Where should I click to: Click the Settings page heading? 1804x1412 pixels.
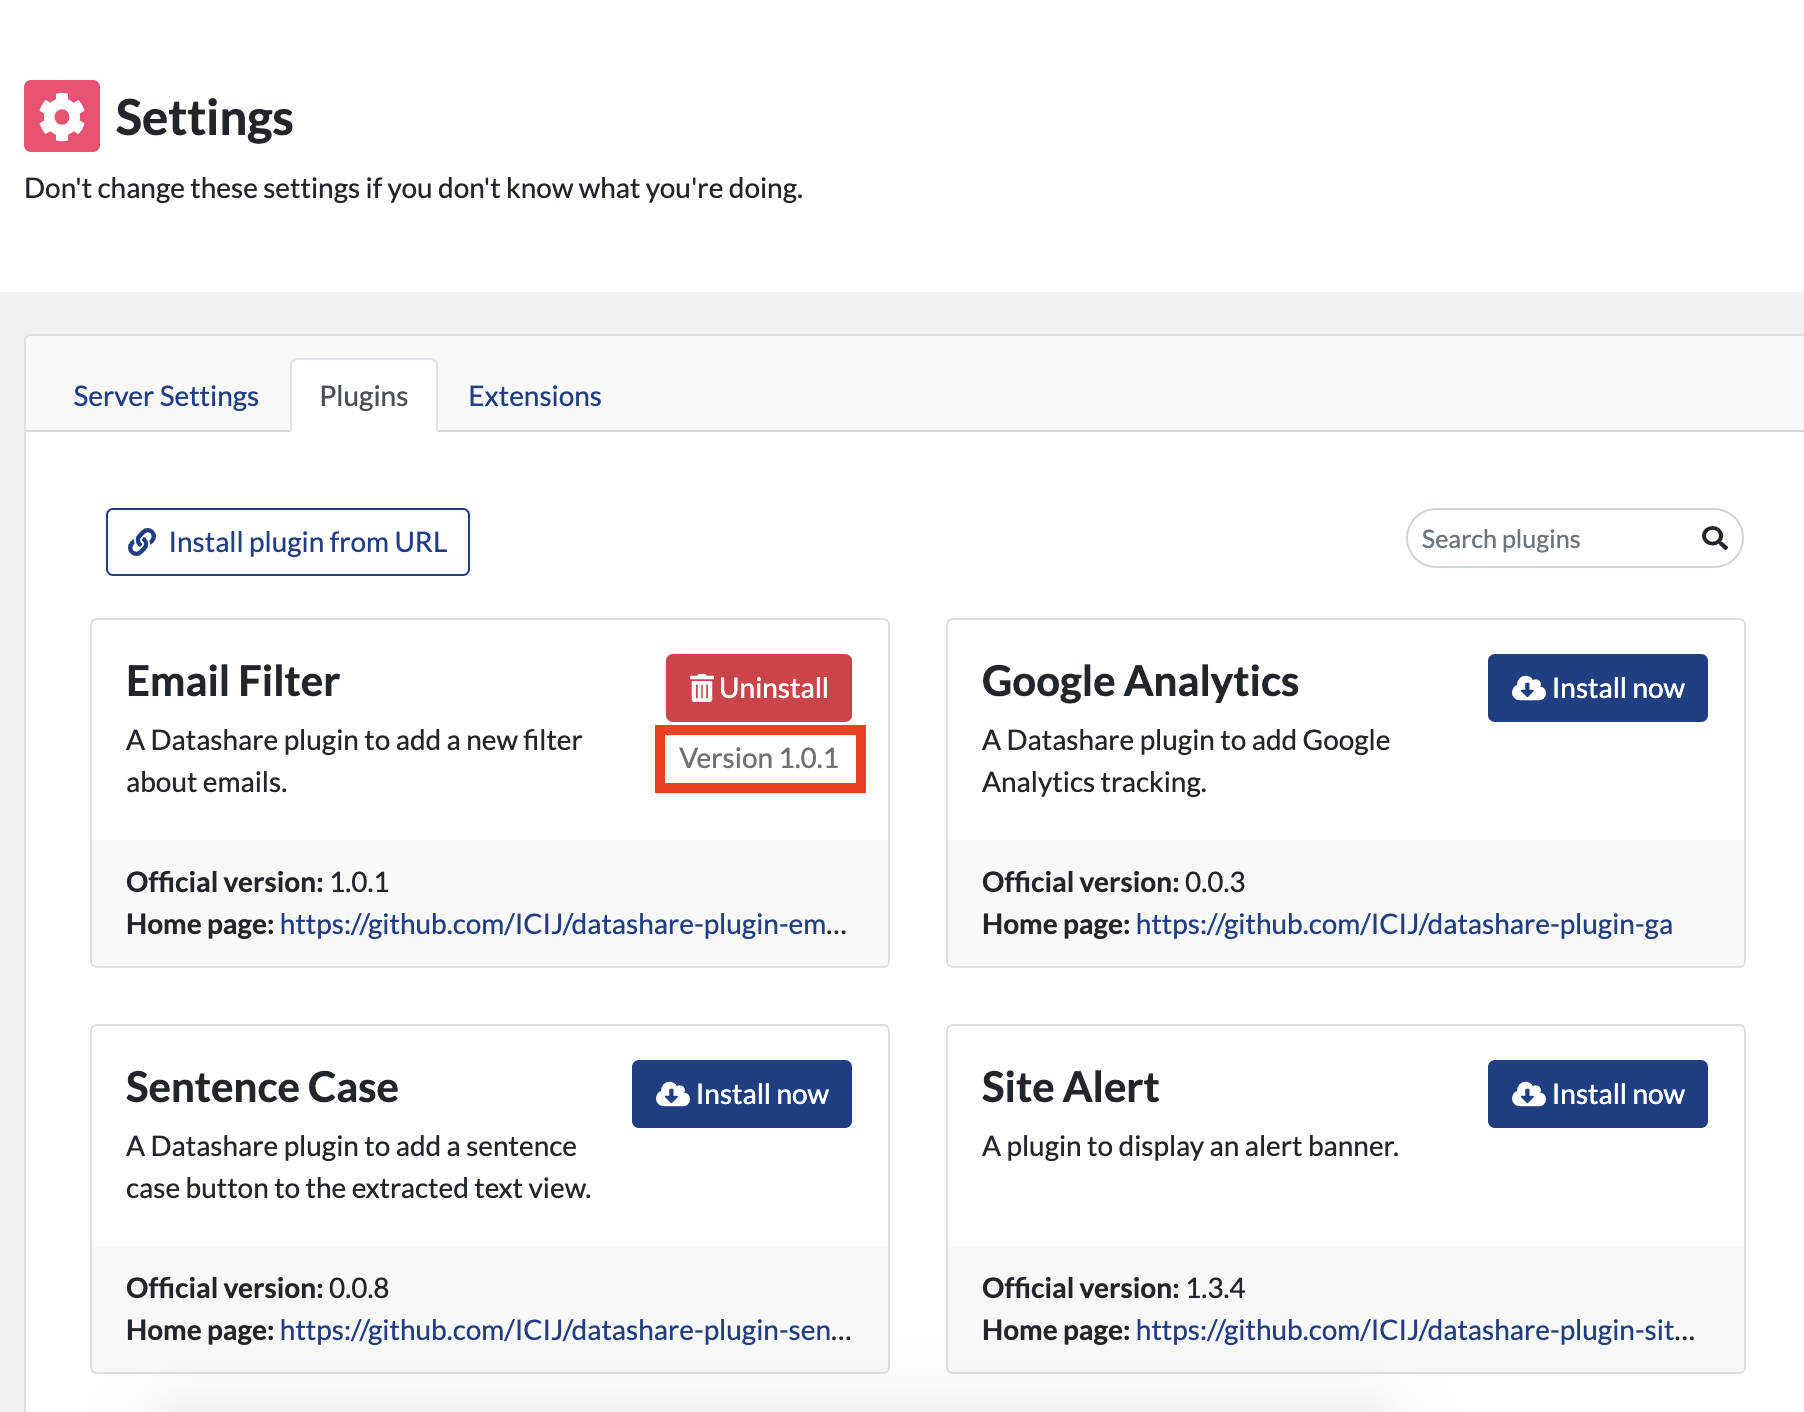pos(204,118)
